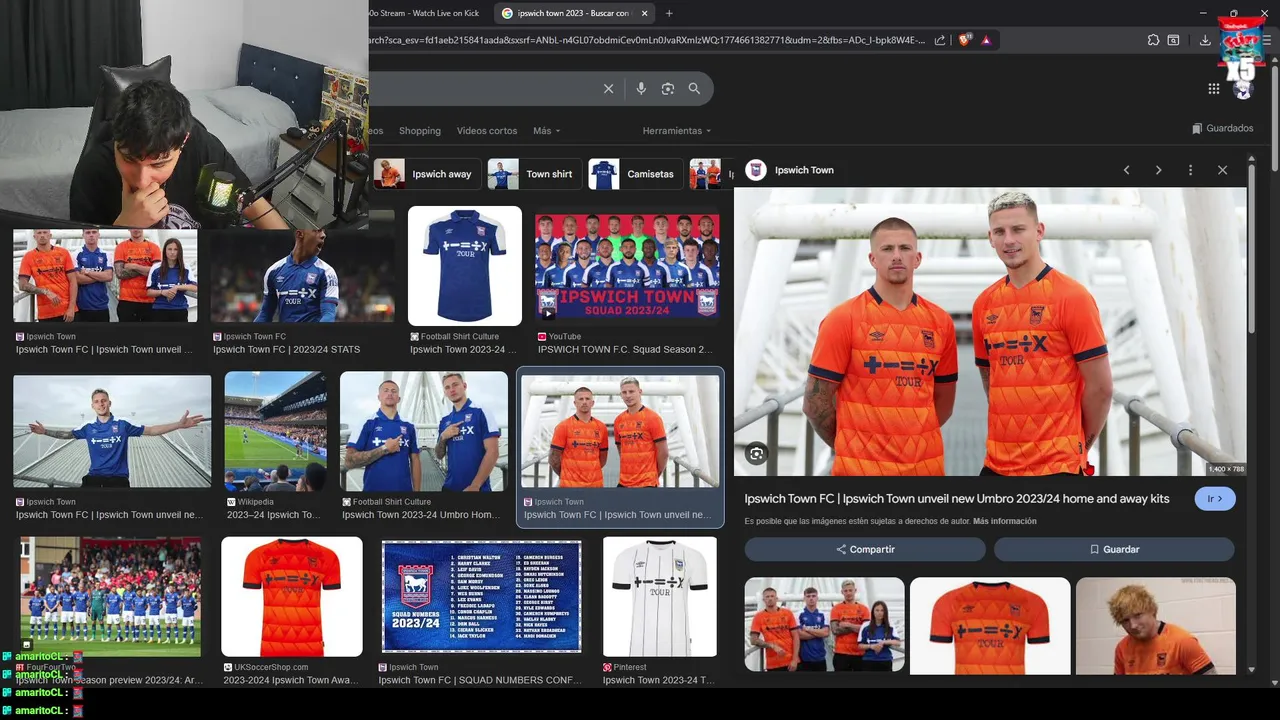Open the Squad Numbers 2023/24 thumbnail

[482, 596]
